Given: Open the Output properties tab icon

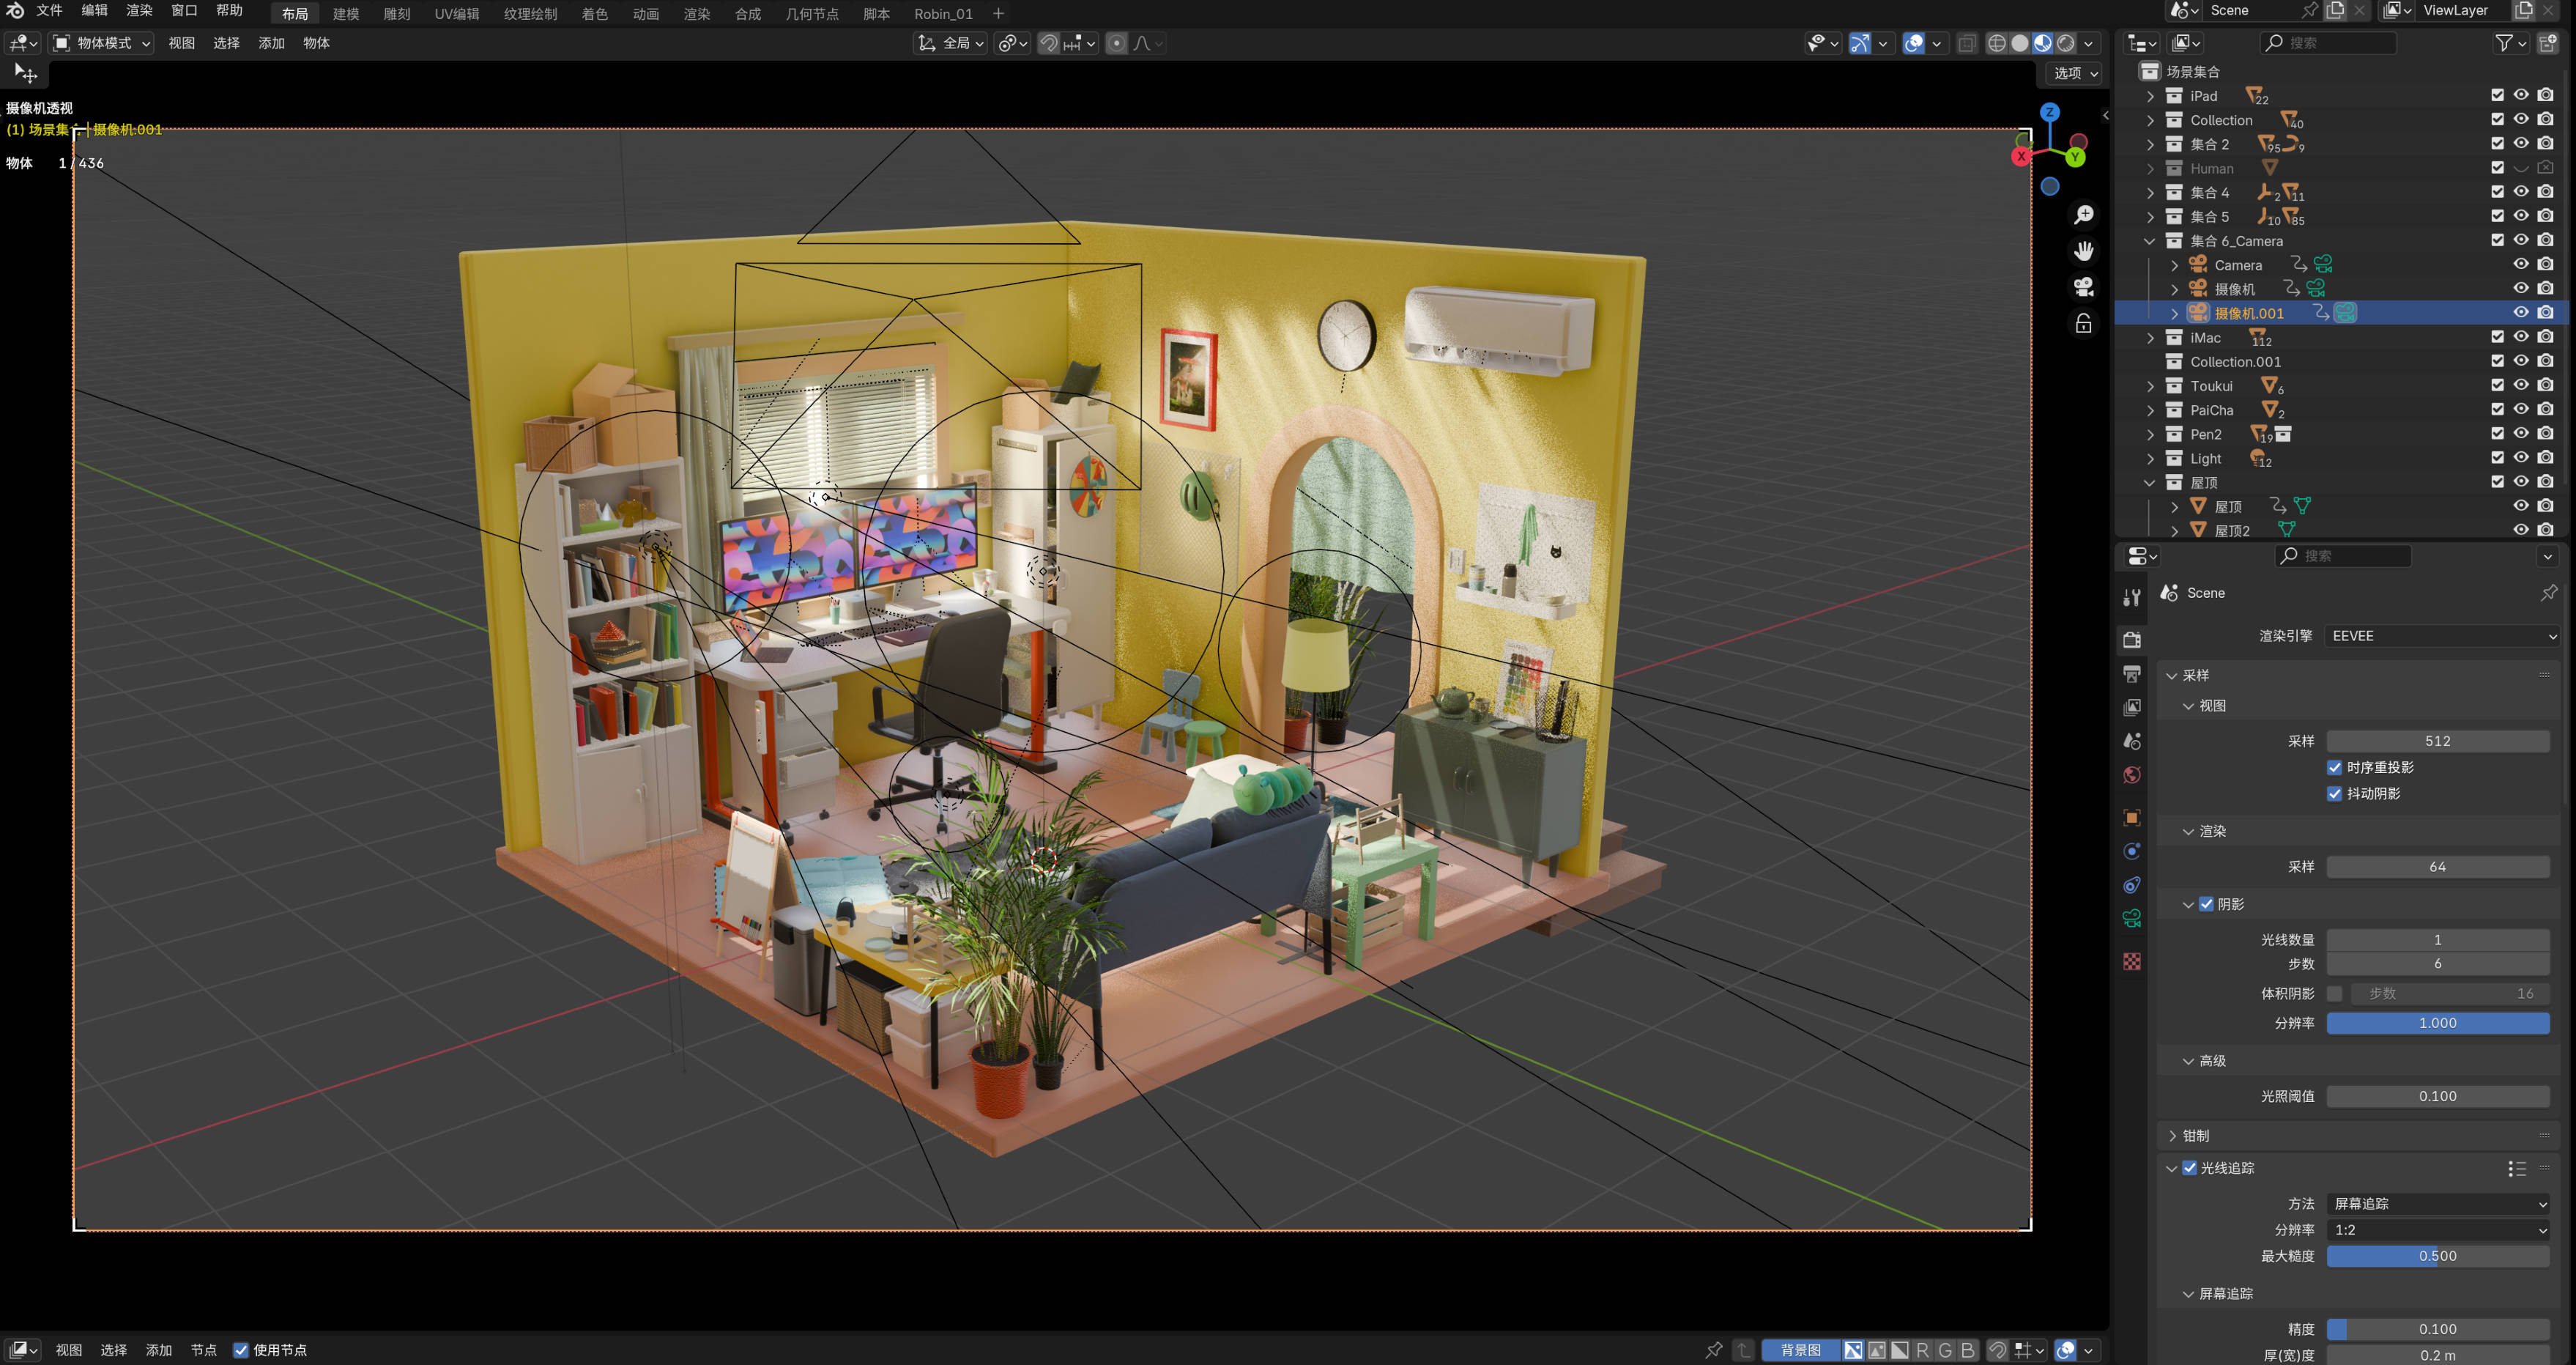Looking at the screenshot, I should 2131,674.
